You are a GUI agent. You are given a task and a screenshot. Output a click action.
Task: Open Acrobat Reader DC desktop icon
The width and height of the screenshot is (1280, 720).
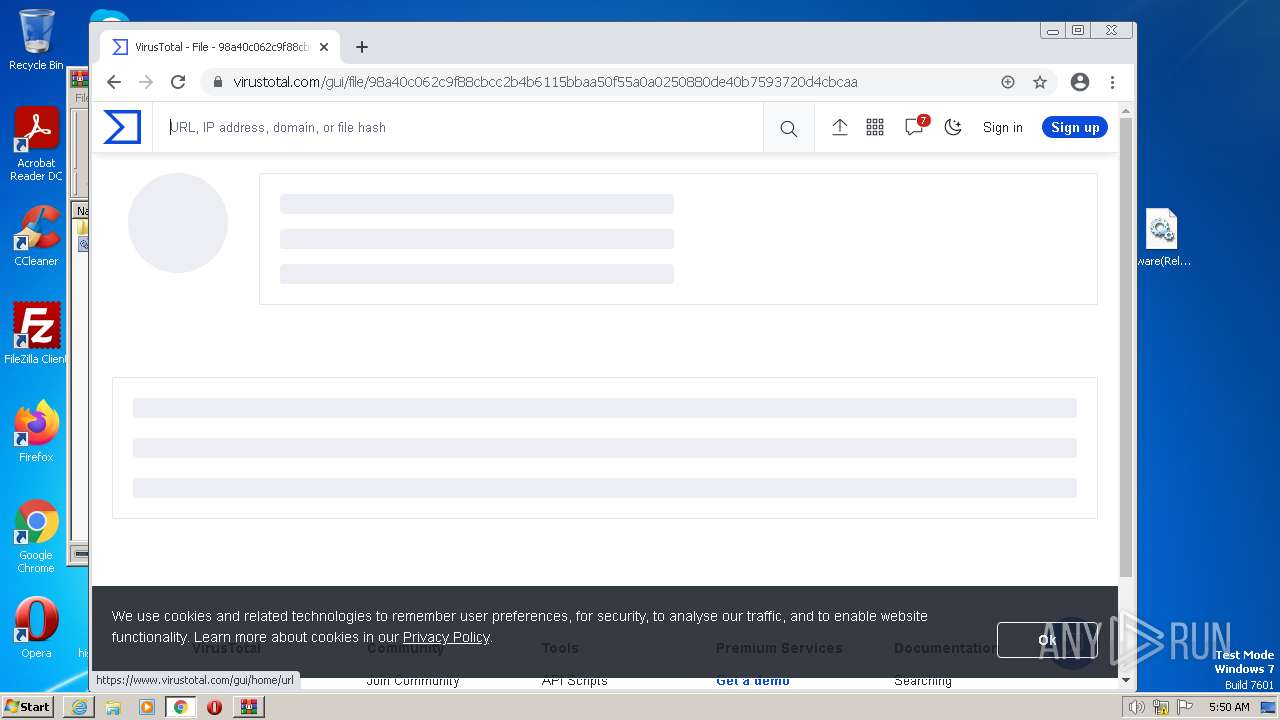[36, 145]
